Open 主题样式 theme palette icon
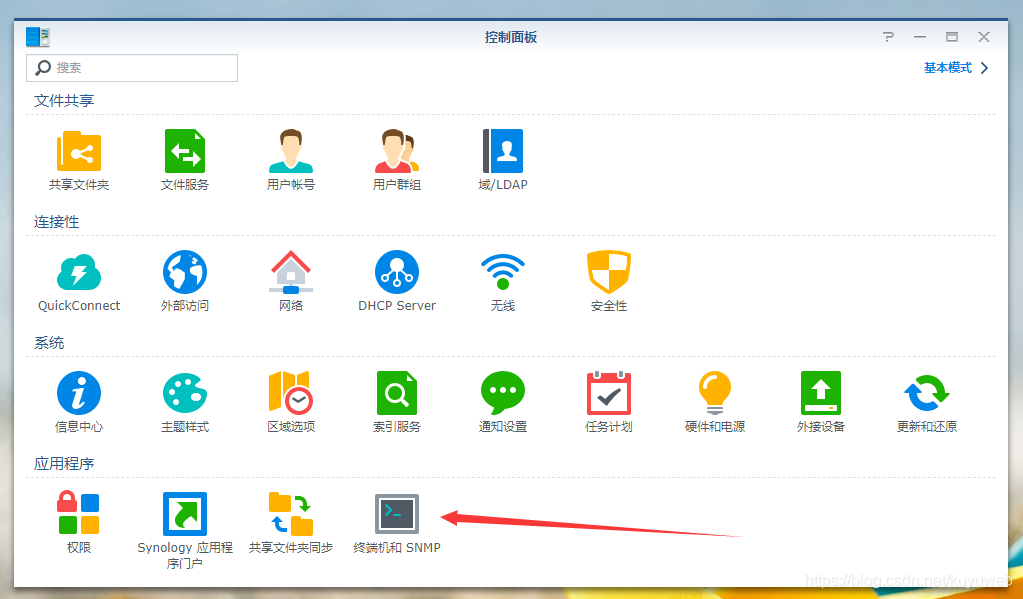 (x=185, y=393)
